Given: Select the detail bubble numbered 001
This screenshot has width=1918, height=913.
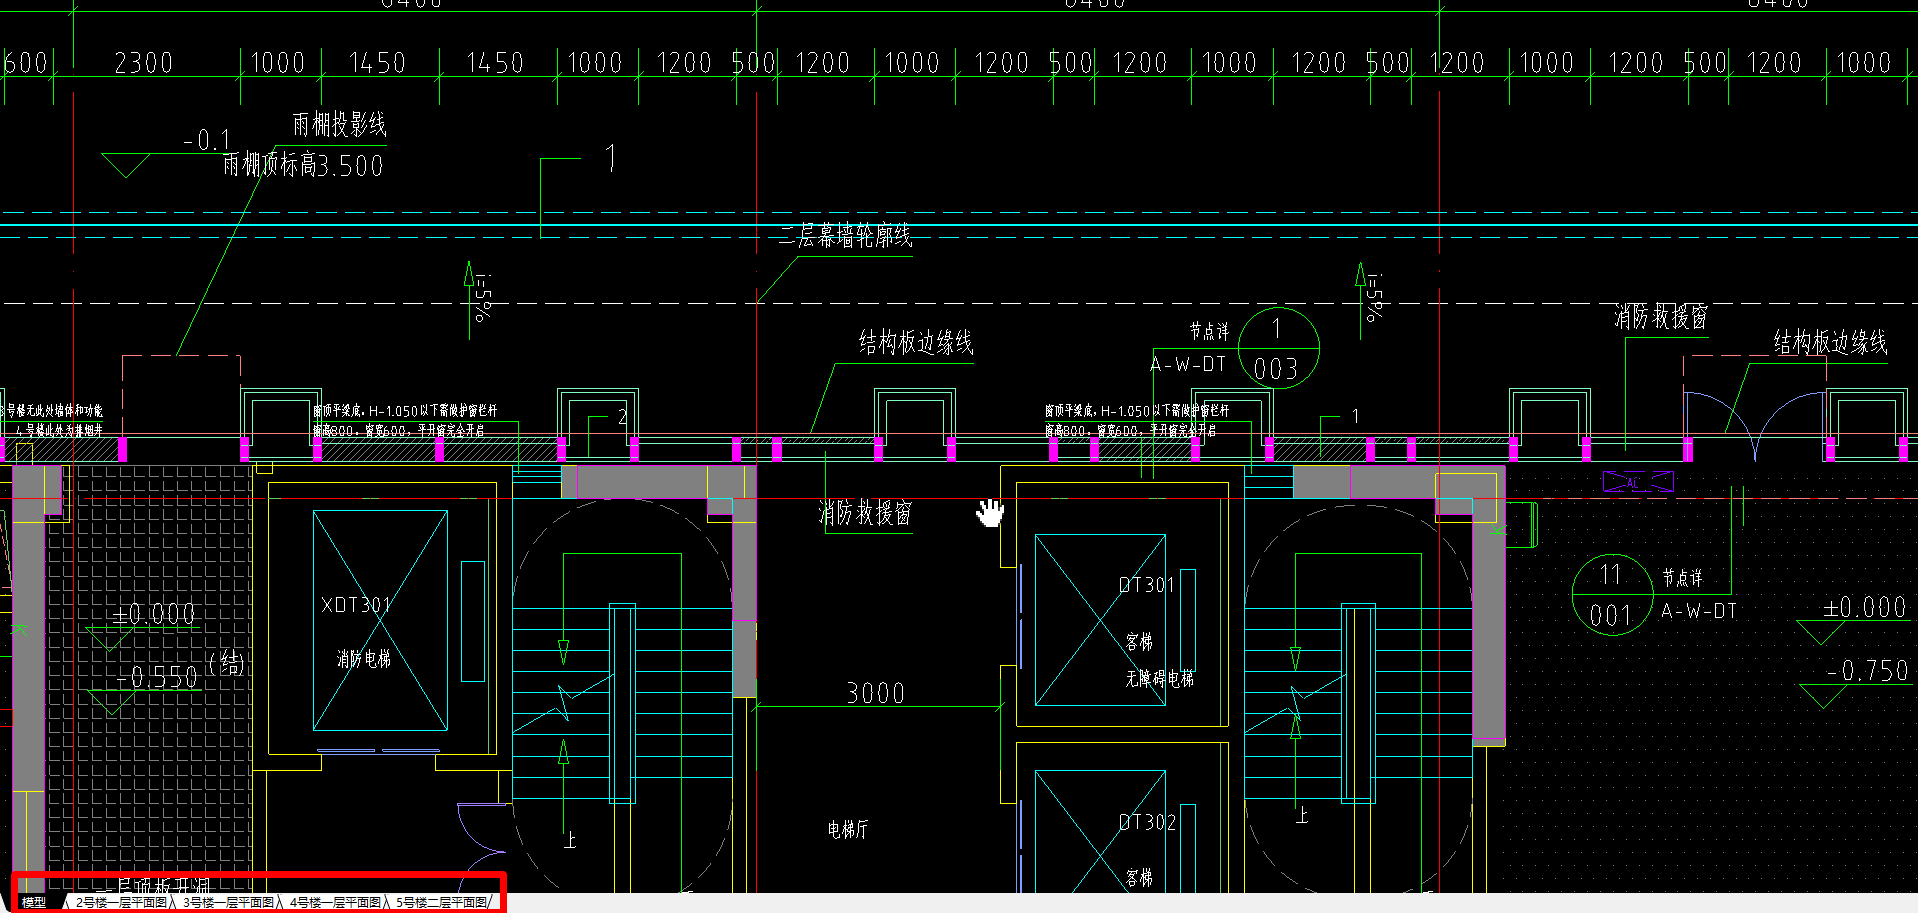Looking at the screenshot, I should (x=1611, y=594).
